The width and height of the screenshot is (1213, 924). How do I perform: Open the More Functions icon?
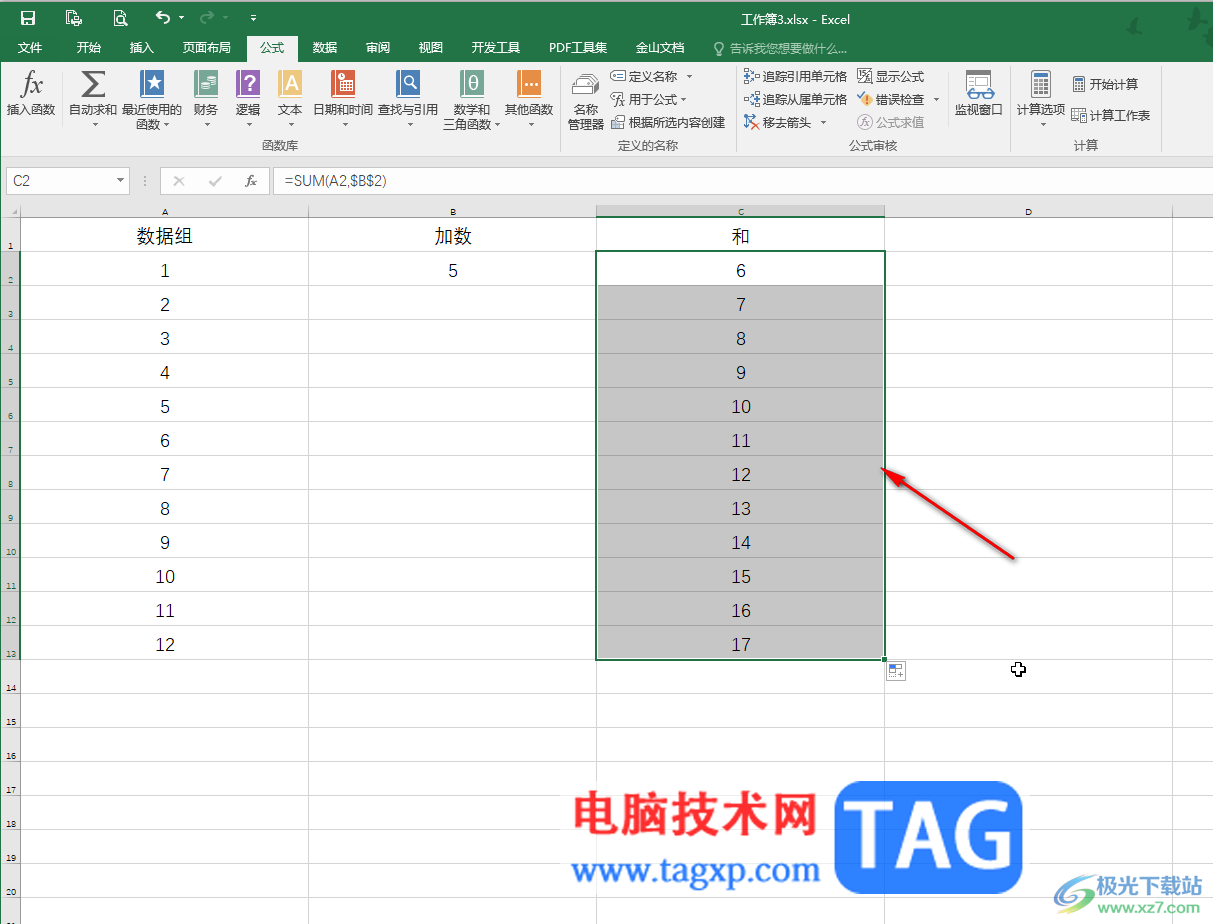tap(529, 85)
